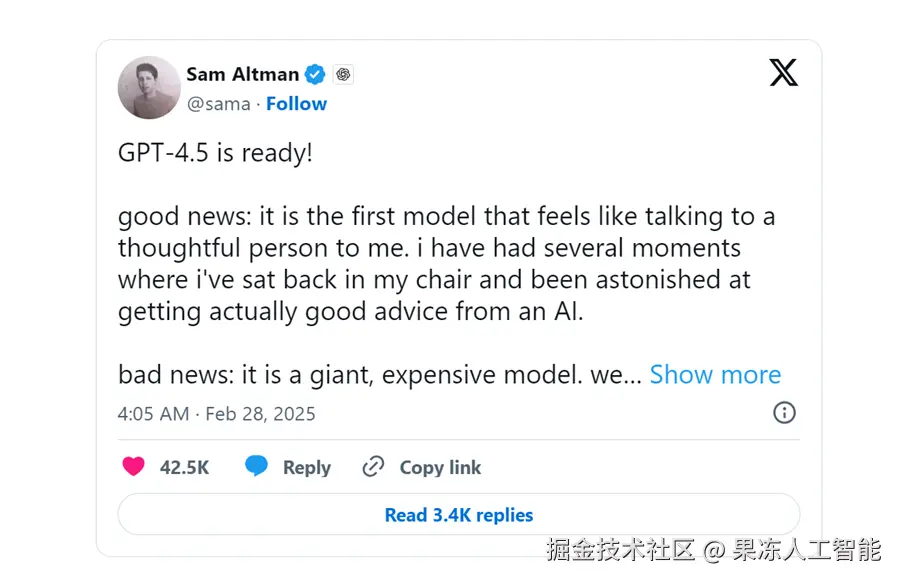This screenshot has width=900, height=582.
Task: Click the Reply text label
Action: tap(307, 467)
